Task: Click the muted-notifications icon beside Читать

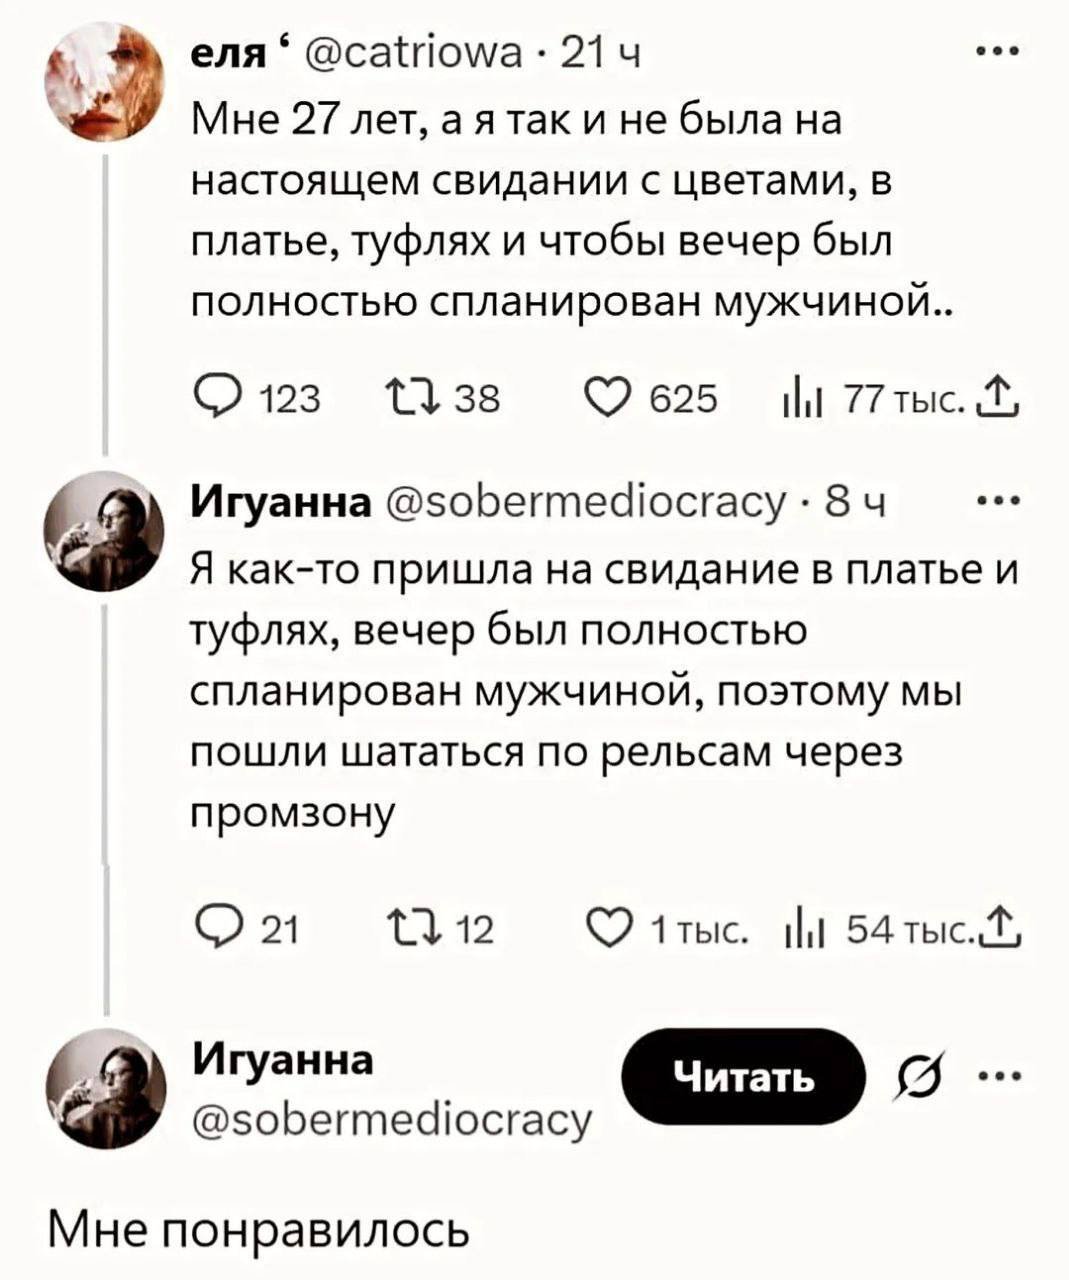Action: point(917,1075)
